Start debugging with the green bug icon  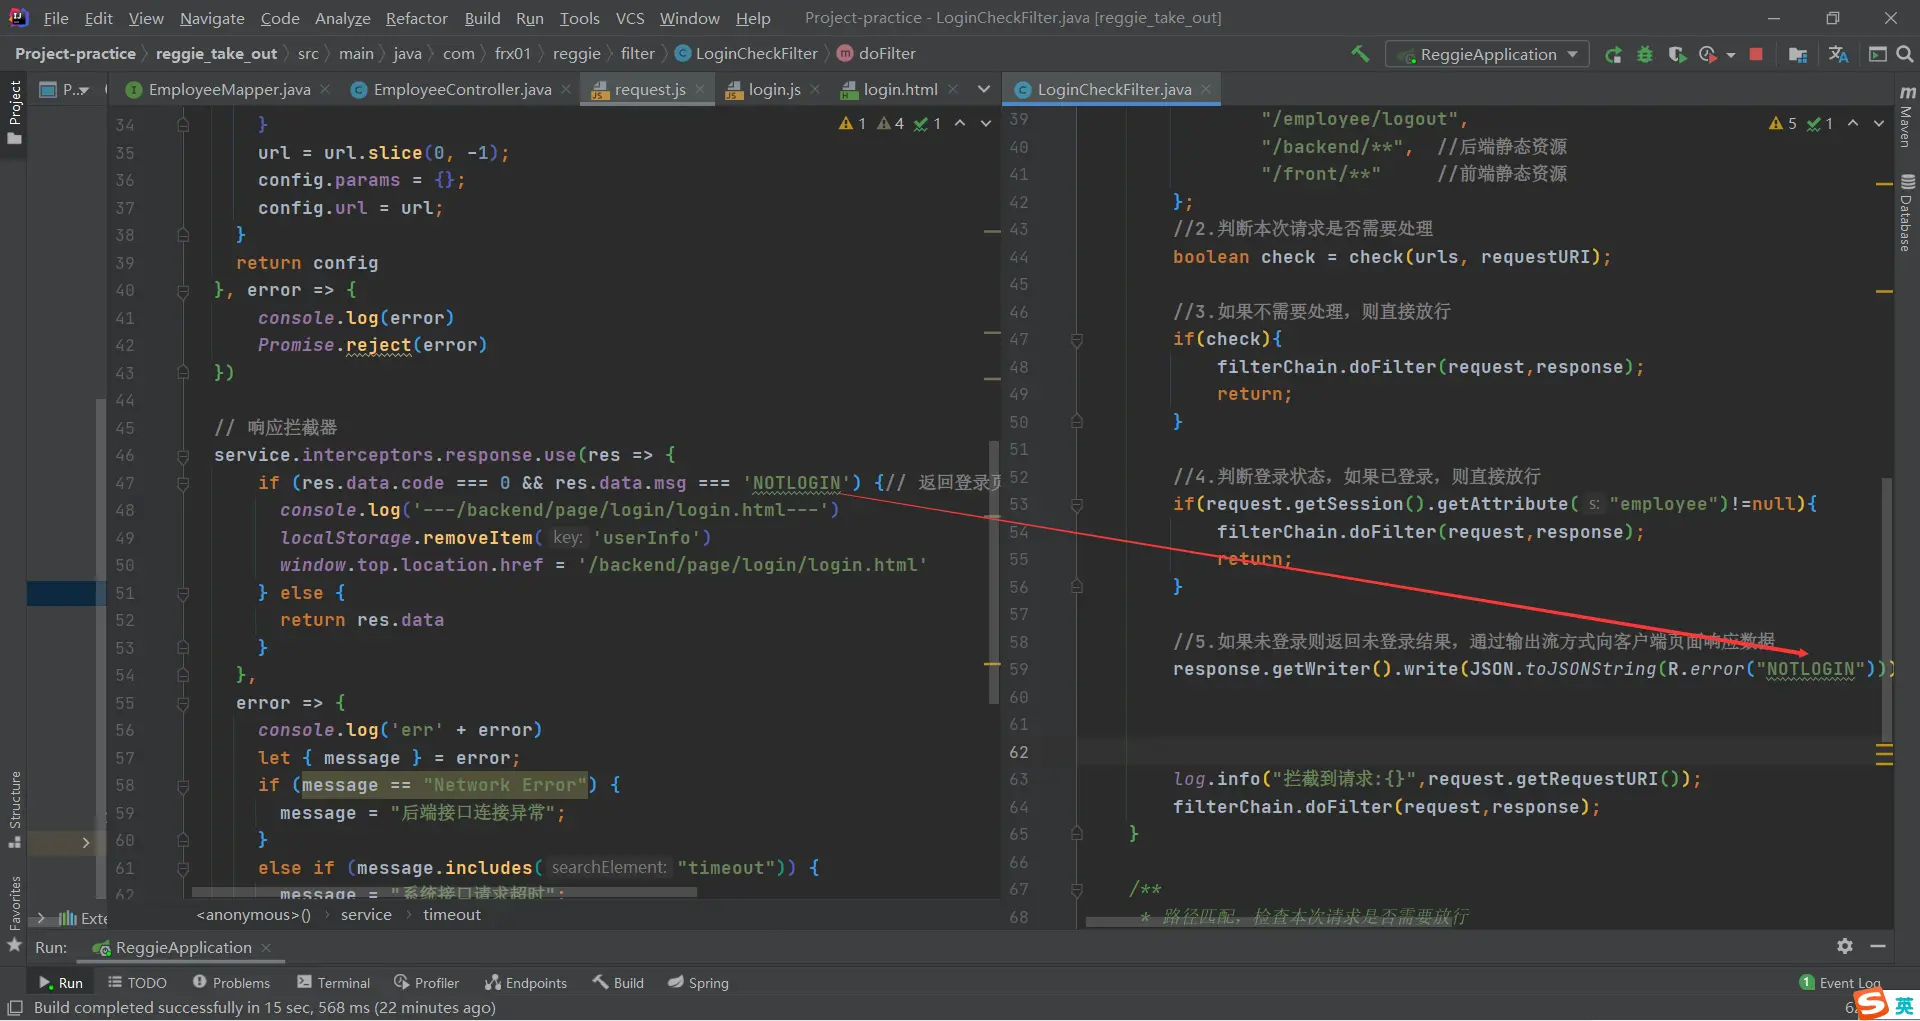click(1645, 55)
